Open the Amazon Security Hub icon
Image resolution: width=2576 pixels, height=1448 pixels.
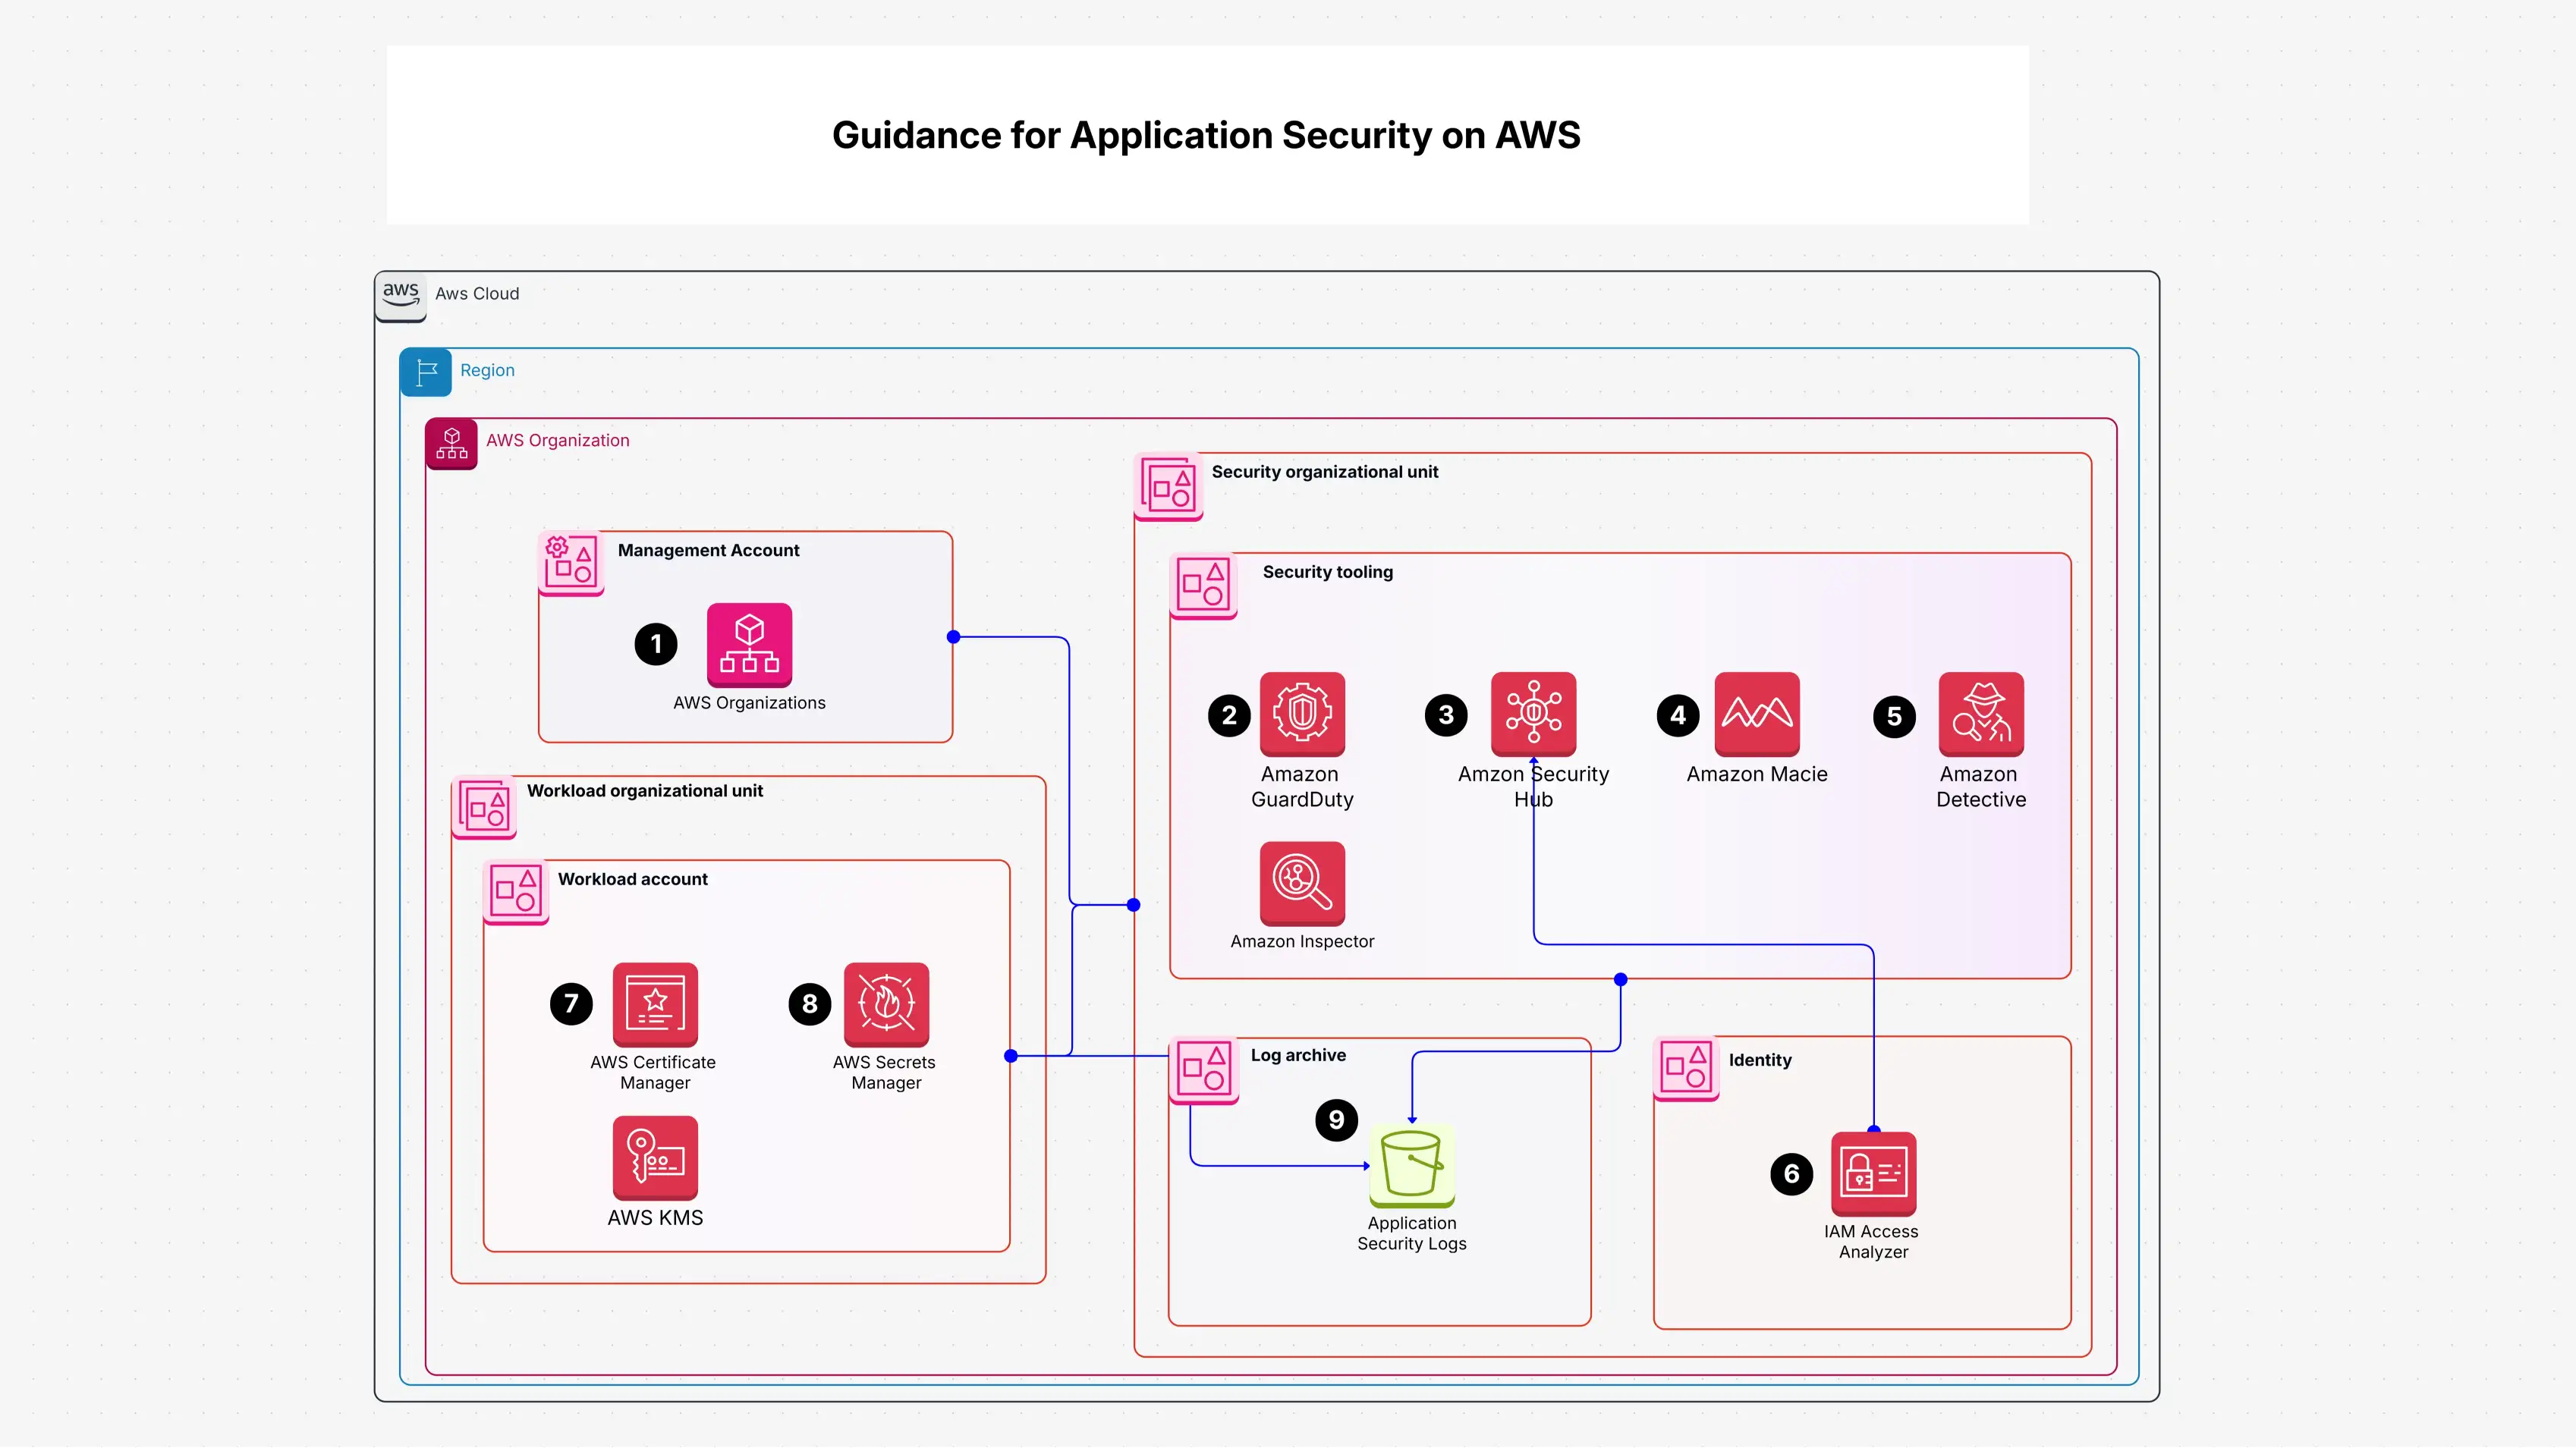[1533, 713]
